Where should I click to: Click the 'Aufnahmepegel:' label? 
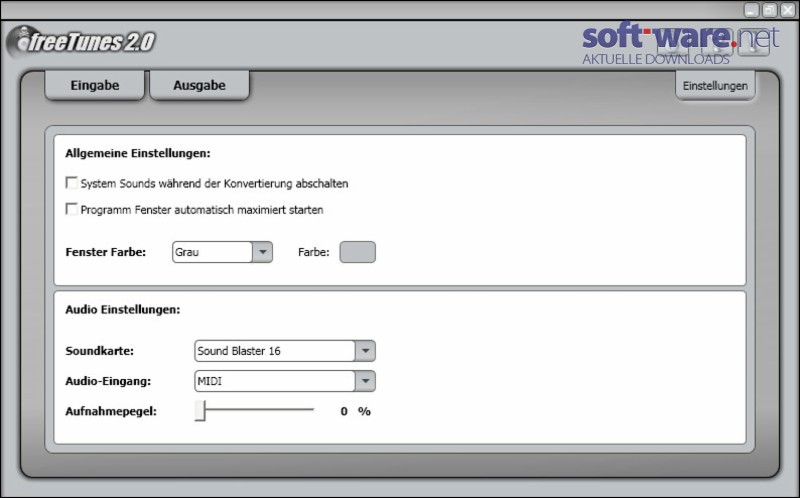[111, 411]
